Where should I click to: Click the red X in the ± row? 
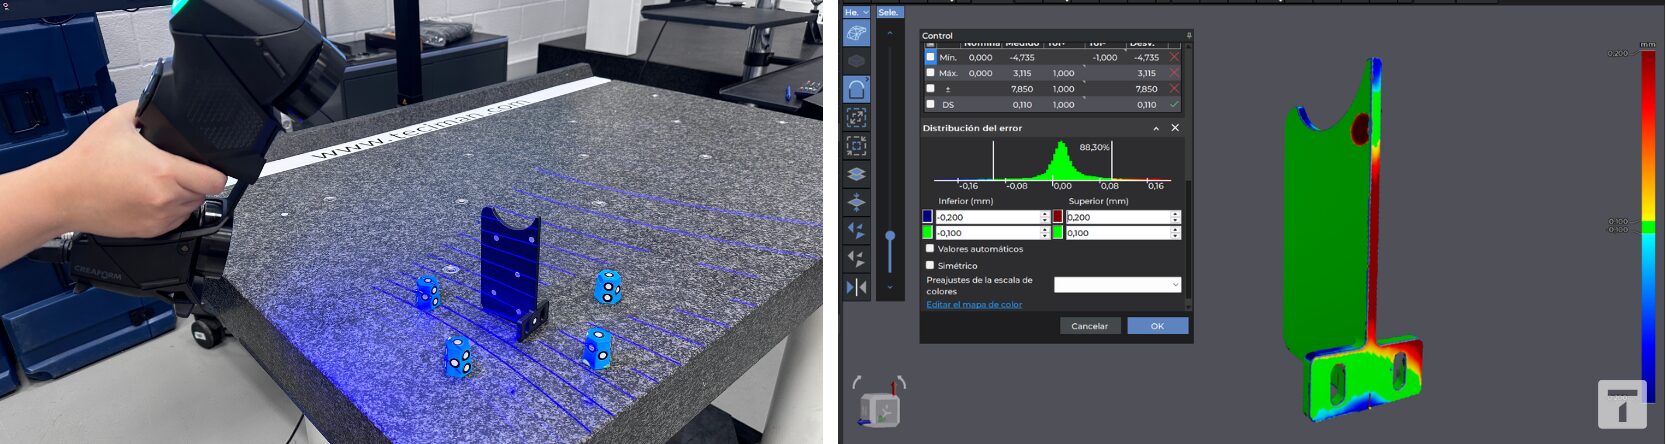[x=1174, y=89]
